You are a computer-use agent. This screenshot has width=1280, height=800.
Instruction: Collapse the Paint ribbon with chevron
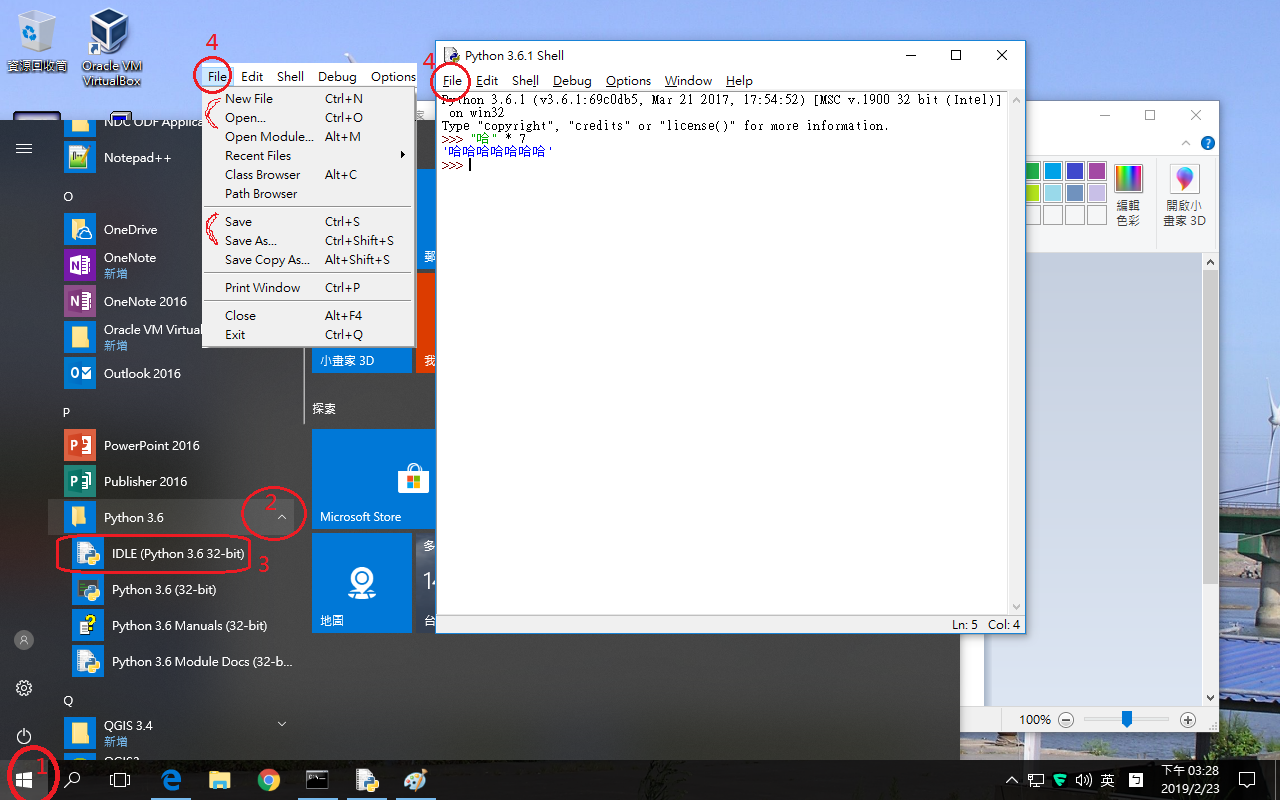(x=1187, y=144)
